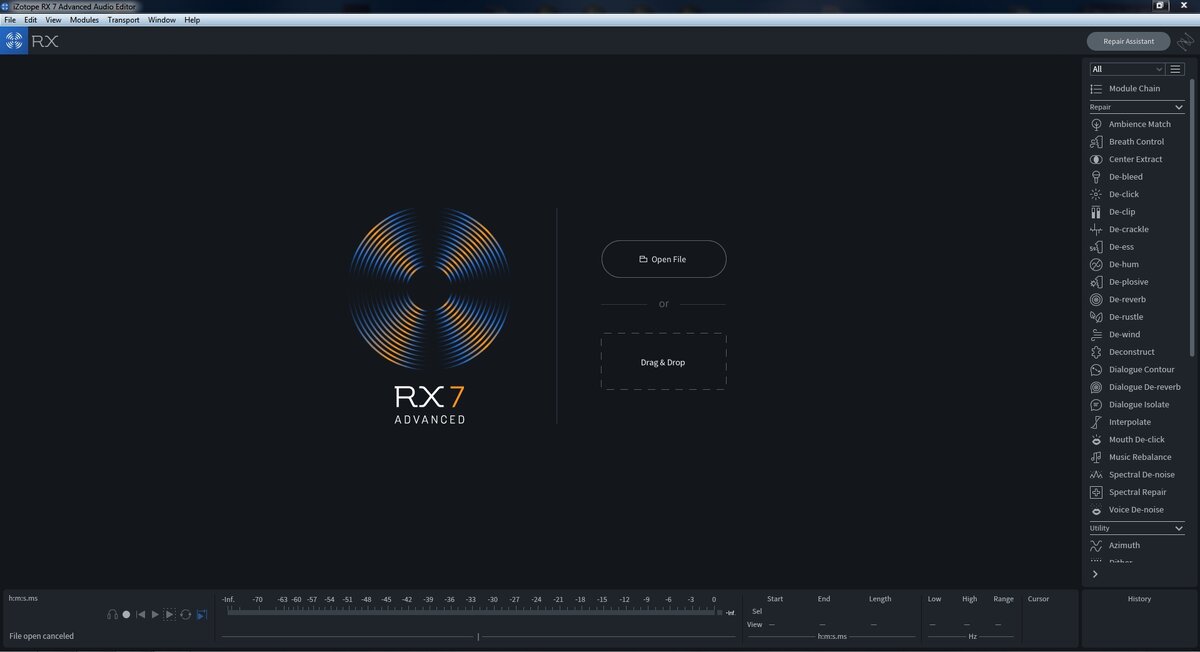This screenshot has width=1200, height=652.
Task: Open the Window menu
Action: 162,20
